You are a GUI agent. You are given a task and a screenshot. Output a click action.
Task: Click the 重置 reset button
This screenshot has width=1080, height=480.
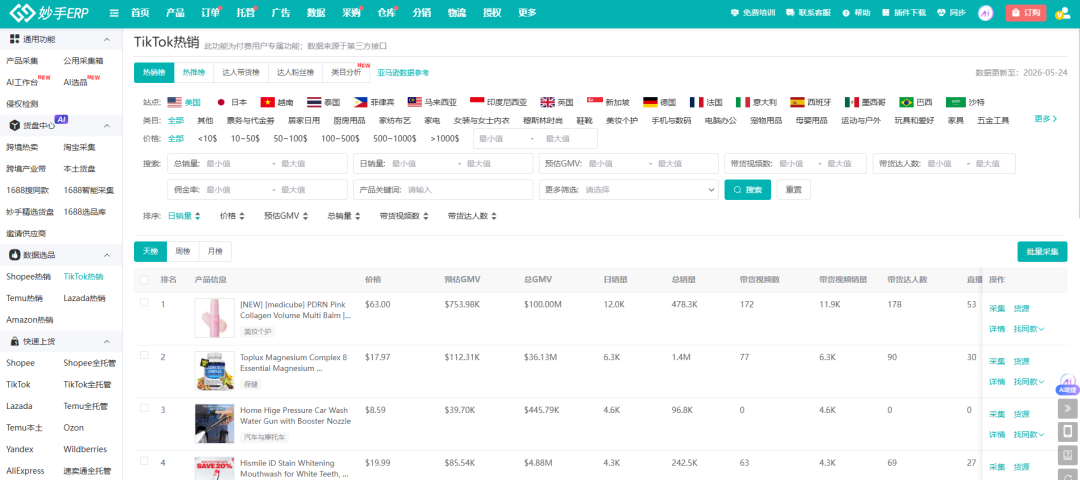tap(793, 189)
